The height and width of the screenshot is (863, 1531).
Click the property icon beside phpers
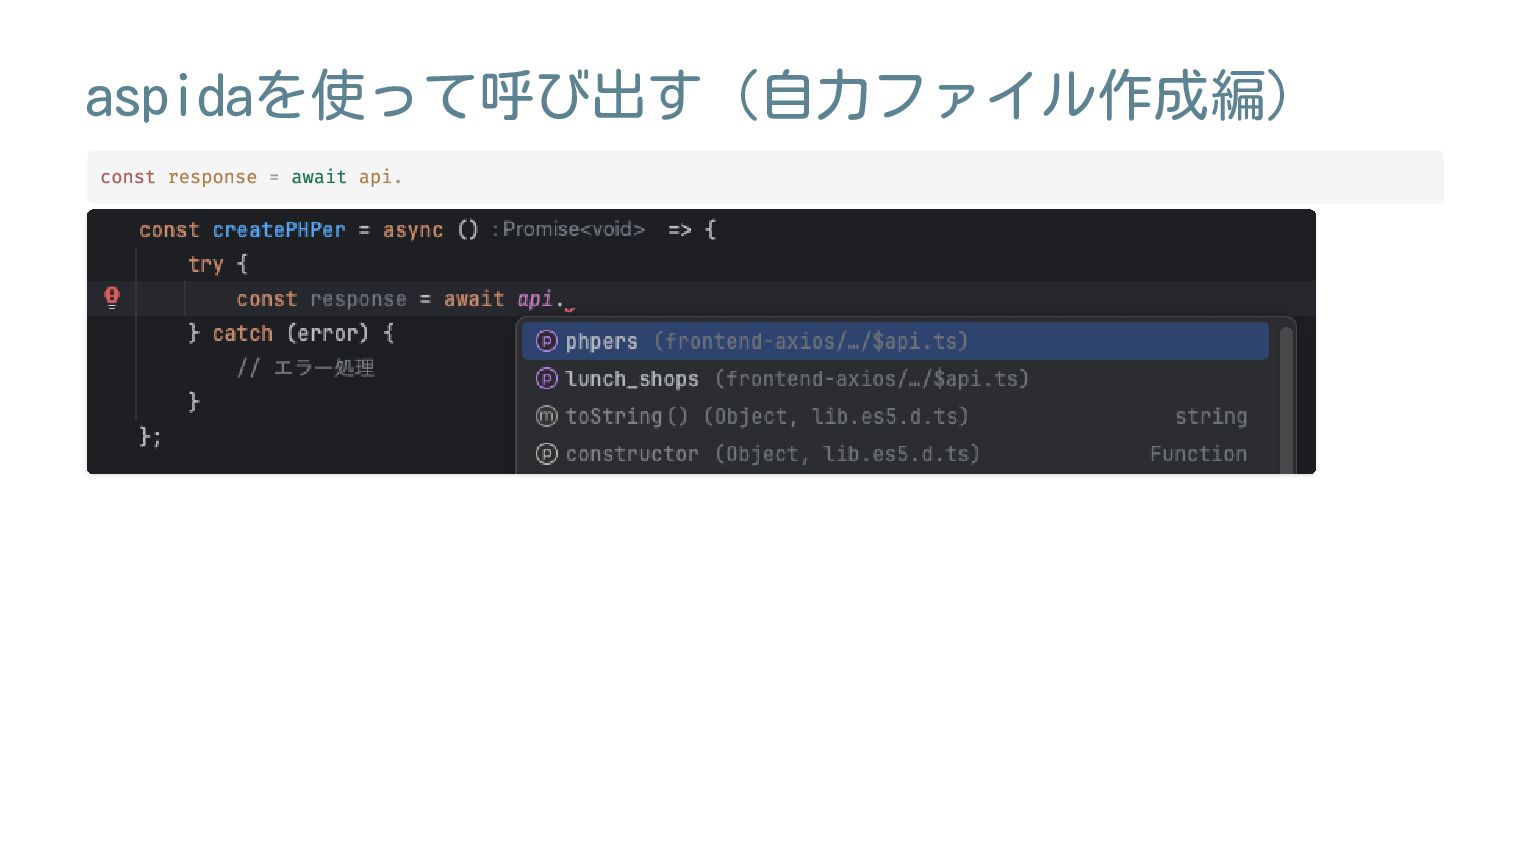point(546,341)
